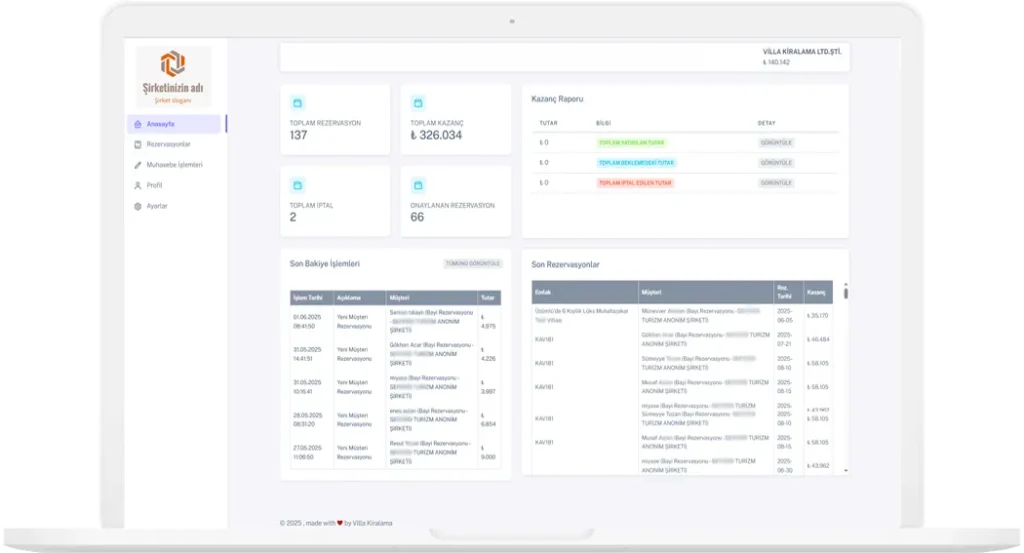Viewport: 1024px width, 553px height.
Task: Click the Muhasebe İşlemleri pencil icon
Action: (138, 165)
